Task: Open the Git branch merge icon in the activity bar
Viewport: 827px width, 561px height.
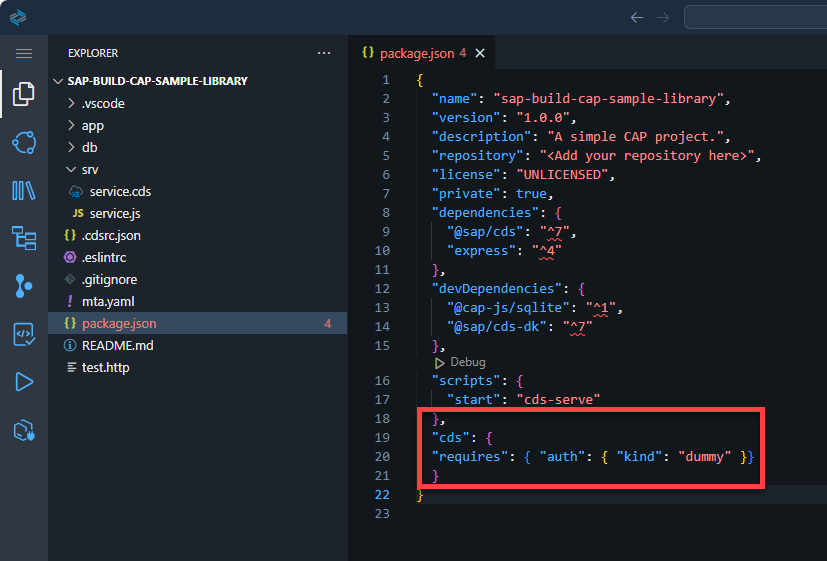Action: [24, 286]
